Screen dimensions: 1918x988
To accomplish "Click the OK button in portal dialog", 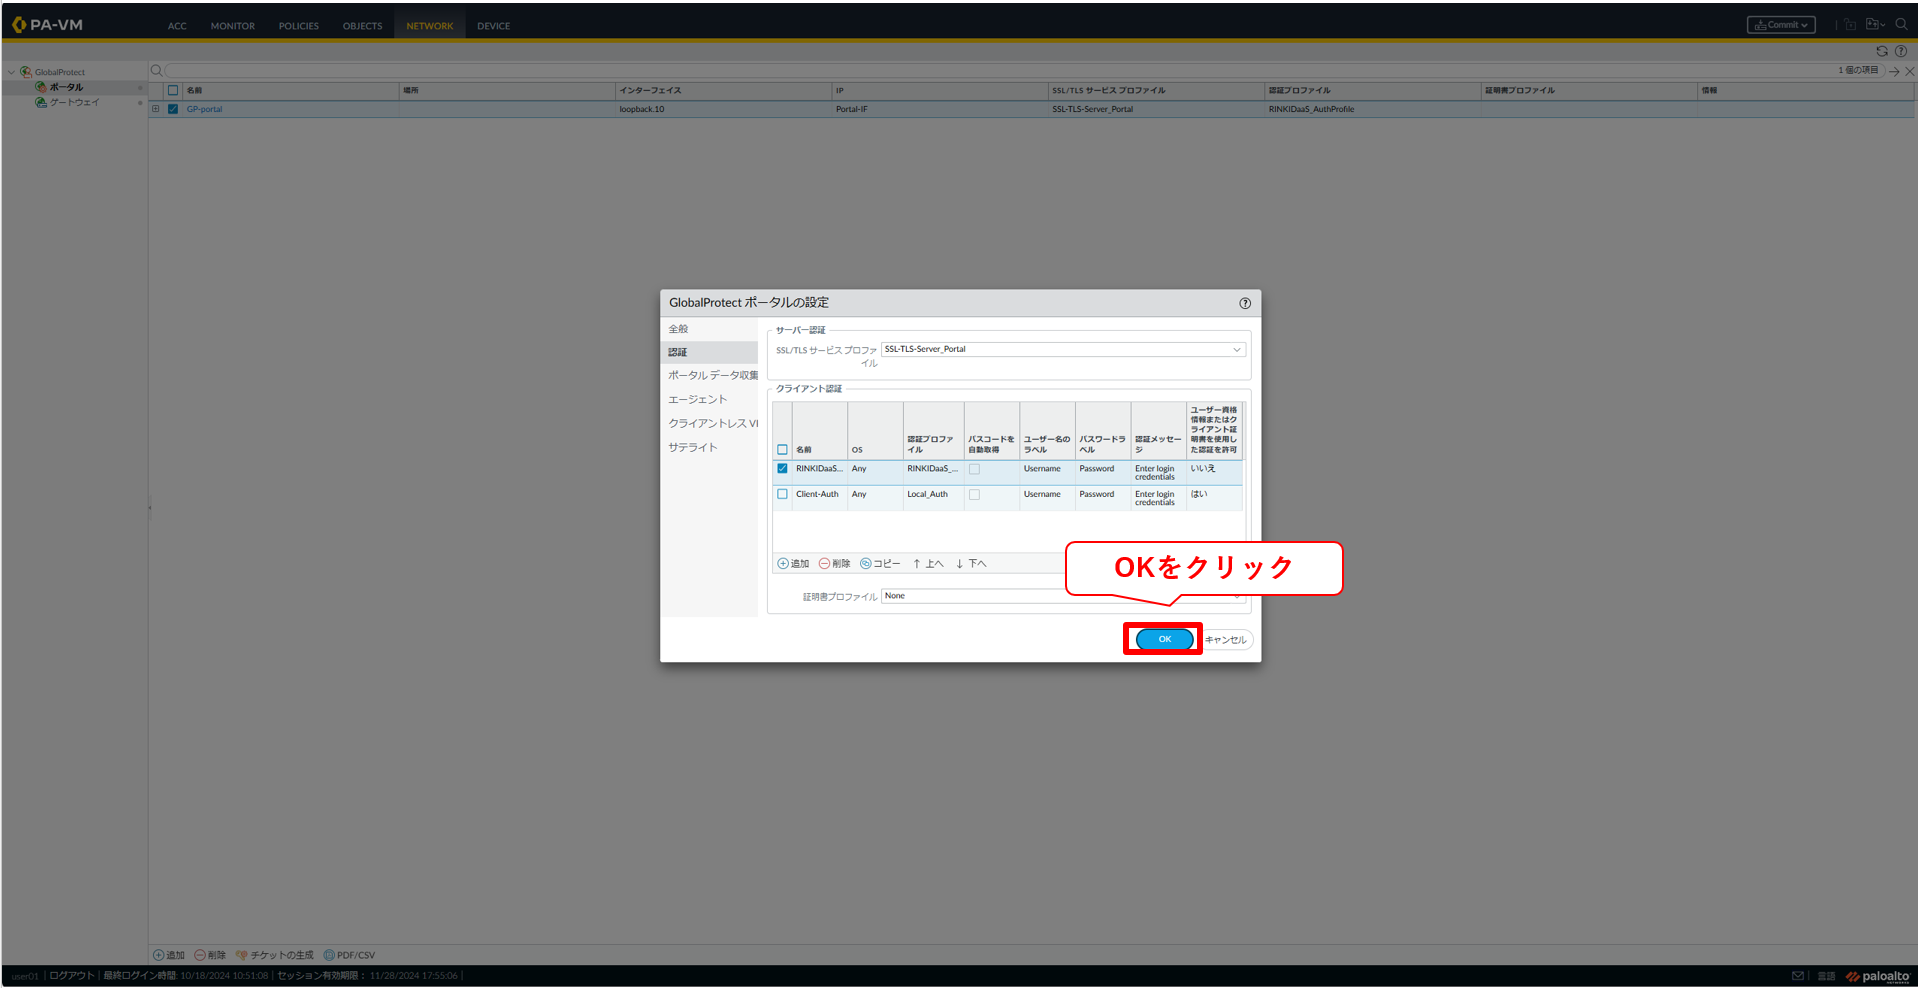I will [1164, 639].
